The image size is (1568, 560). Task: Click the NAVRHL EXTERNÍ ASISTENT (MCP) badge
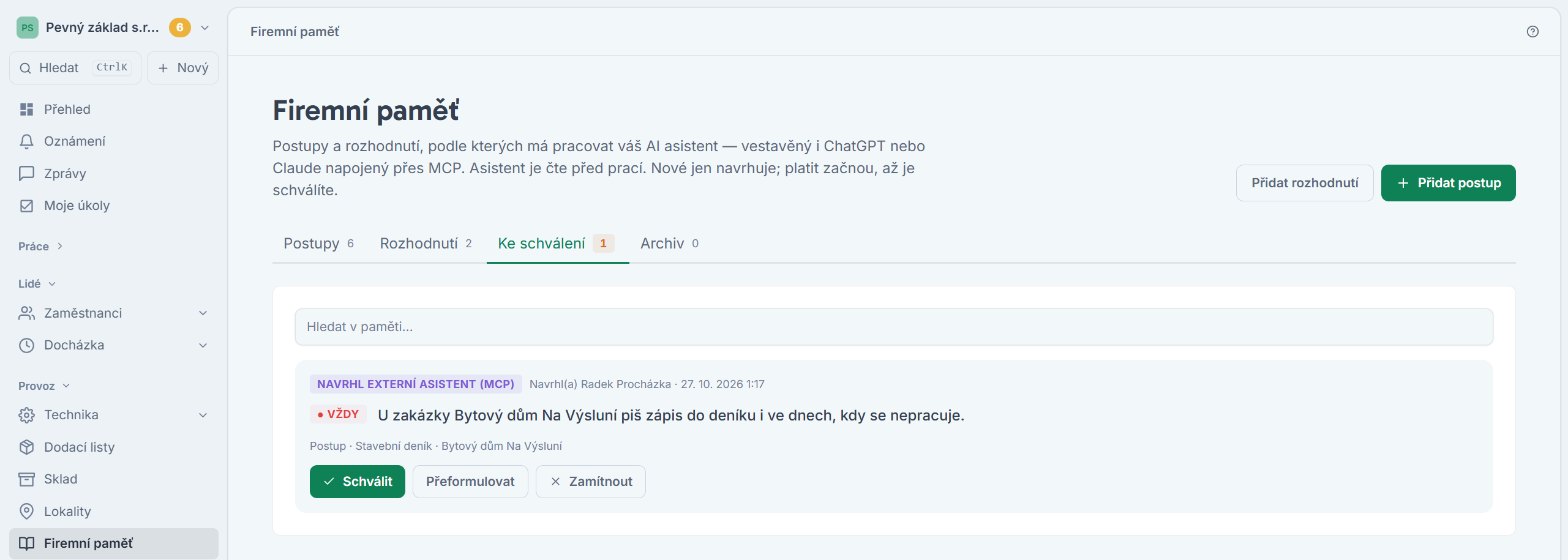[416, 384]
